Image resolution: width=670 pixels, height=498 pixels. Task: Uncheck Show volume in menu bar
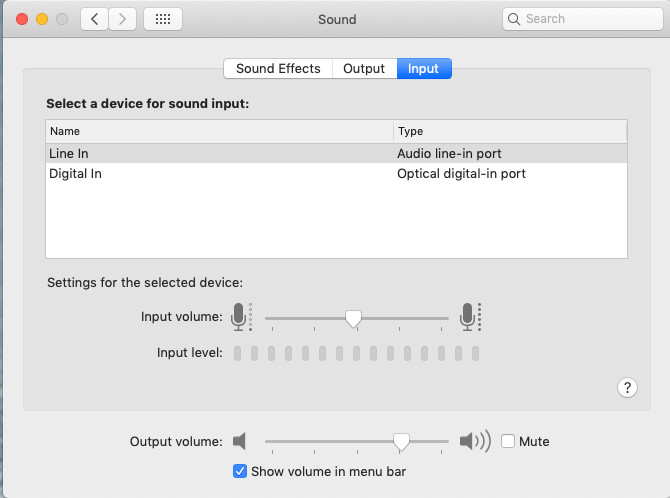[x=240, y=471]
